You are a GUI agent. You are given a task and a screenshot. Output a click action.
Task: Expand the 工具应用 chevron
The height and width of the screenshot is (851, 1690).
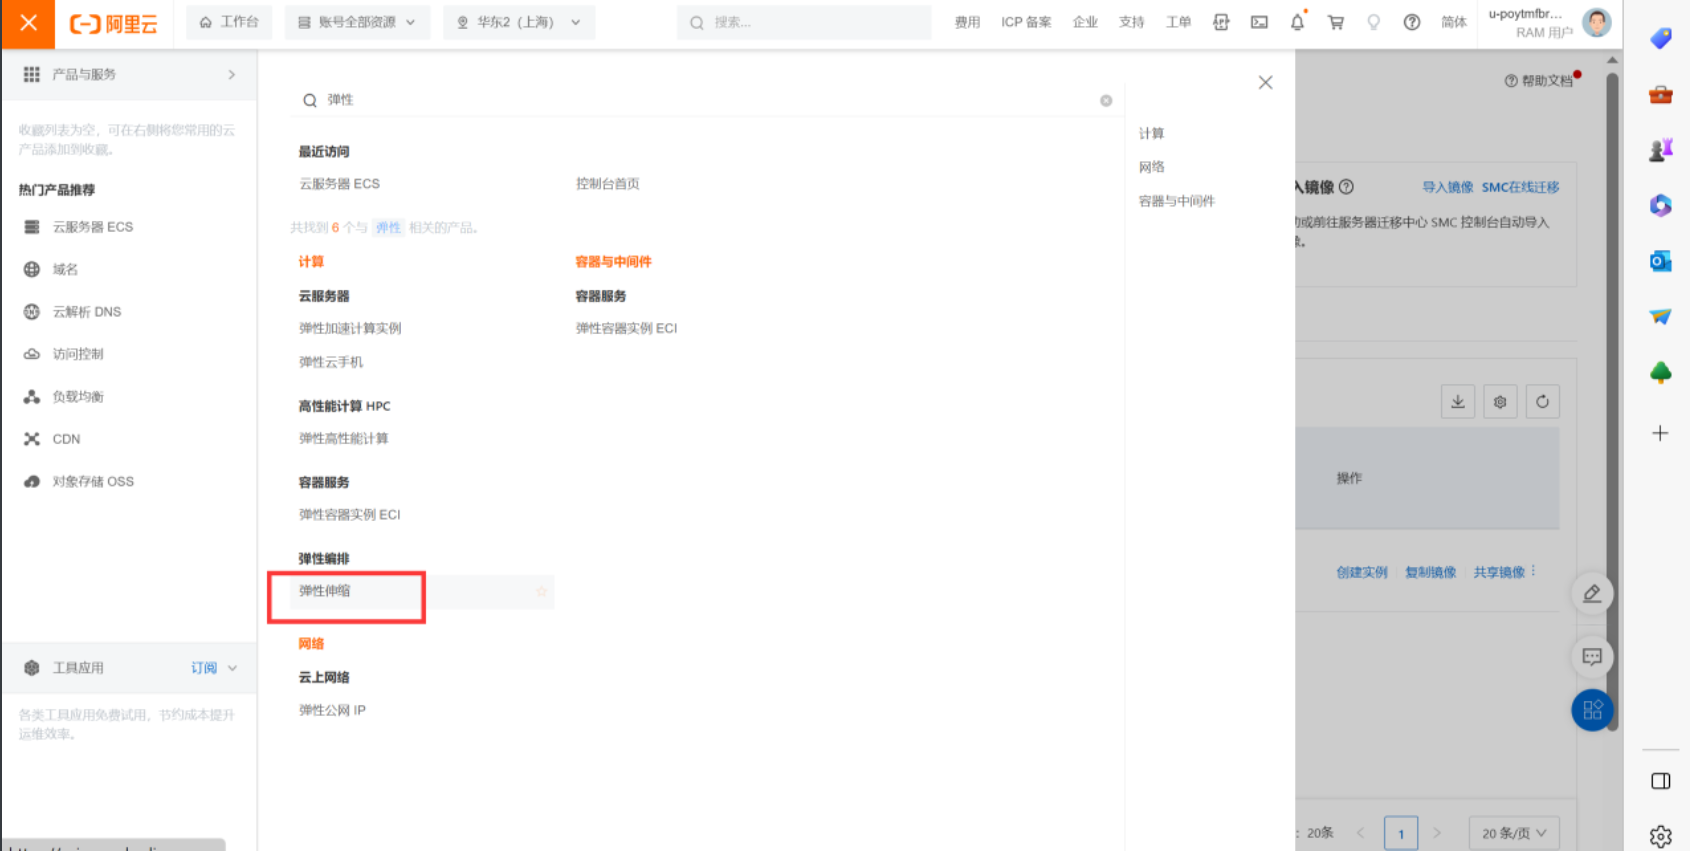point(233,668)
